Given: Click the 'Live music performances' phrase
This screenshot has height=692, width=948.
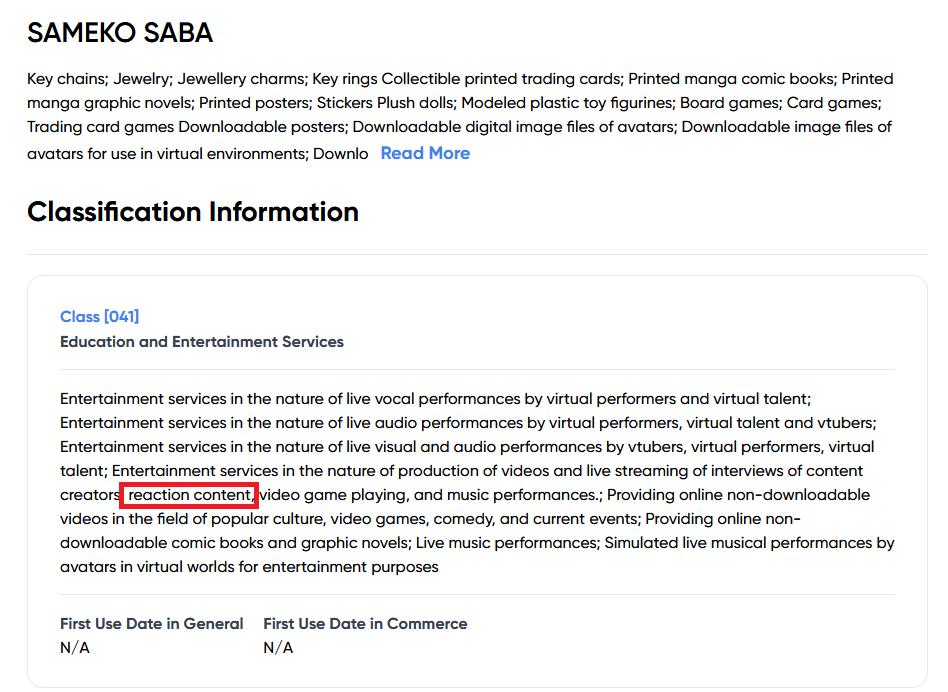Looking at the screenshot, I should coord(507,543).
